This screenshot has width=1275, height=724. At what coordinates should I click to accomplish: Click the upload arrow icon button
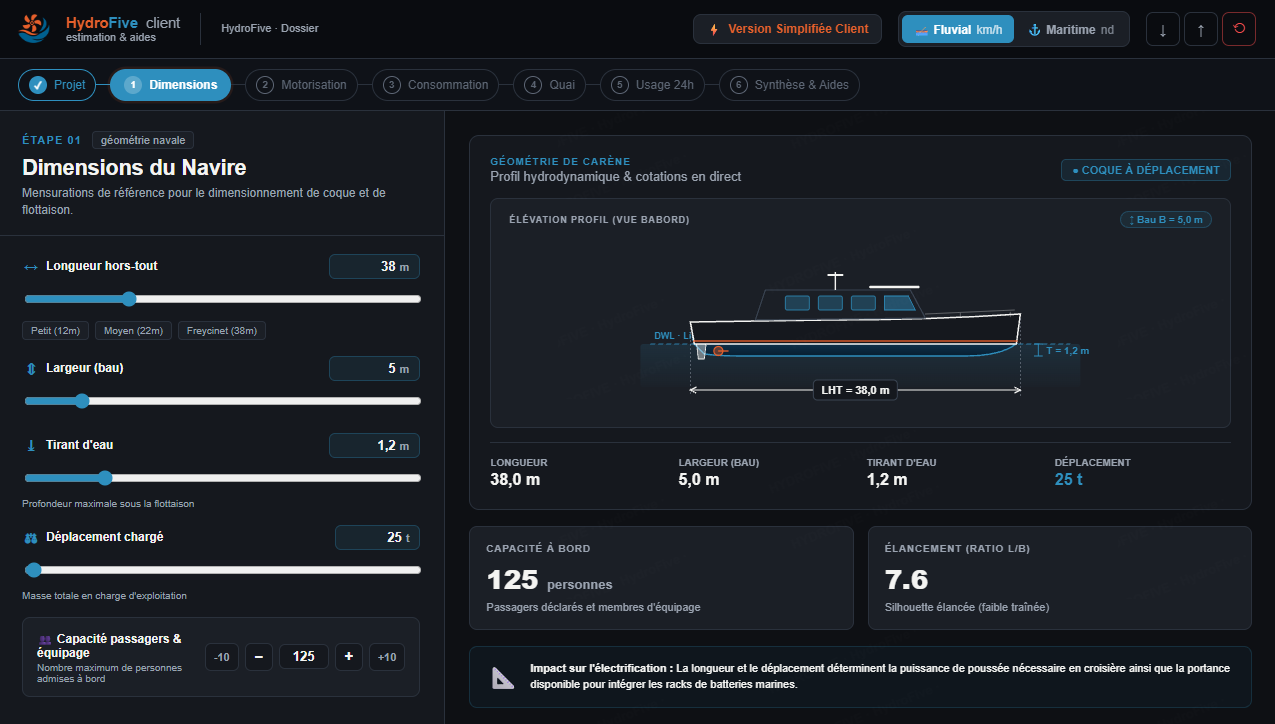1201,29
